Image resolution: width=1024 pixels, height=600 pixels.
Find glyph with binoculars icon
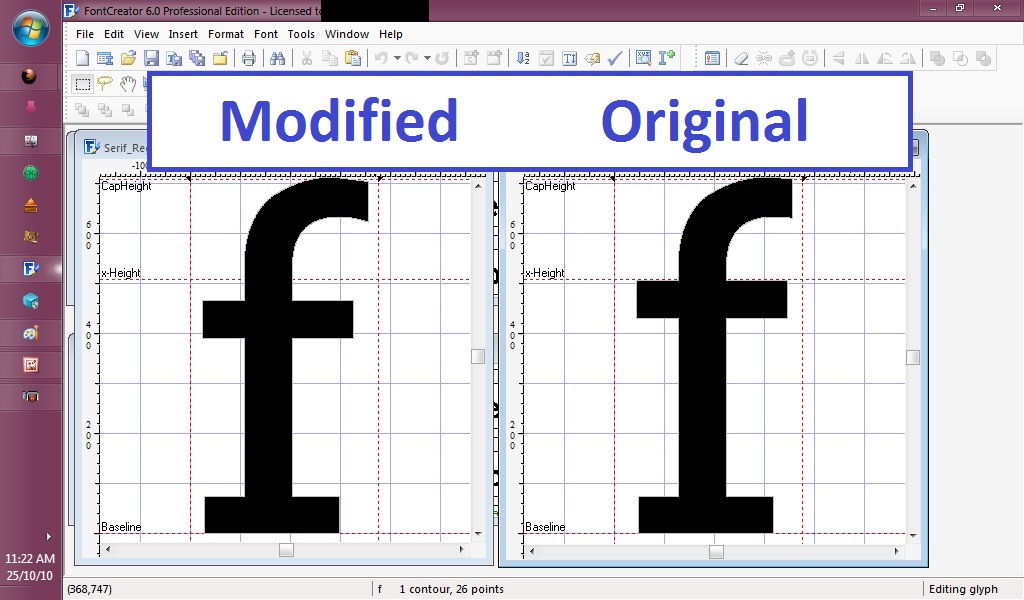pyautogui.click(x=278, y=59)
